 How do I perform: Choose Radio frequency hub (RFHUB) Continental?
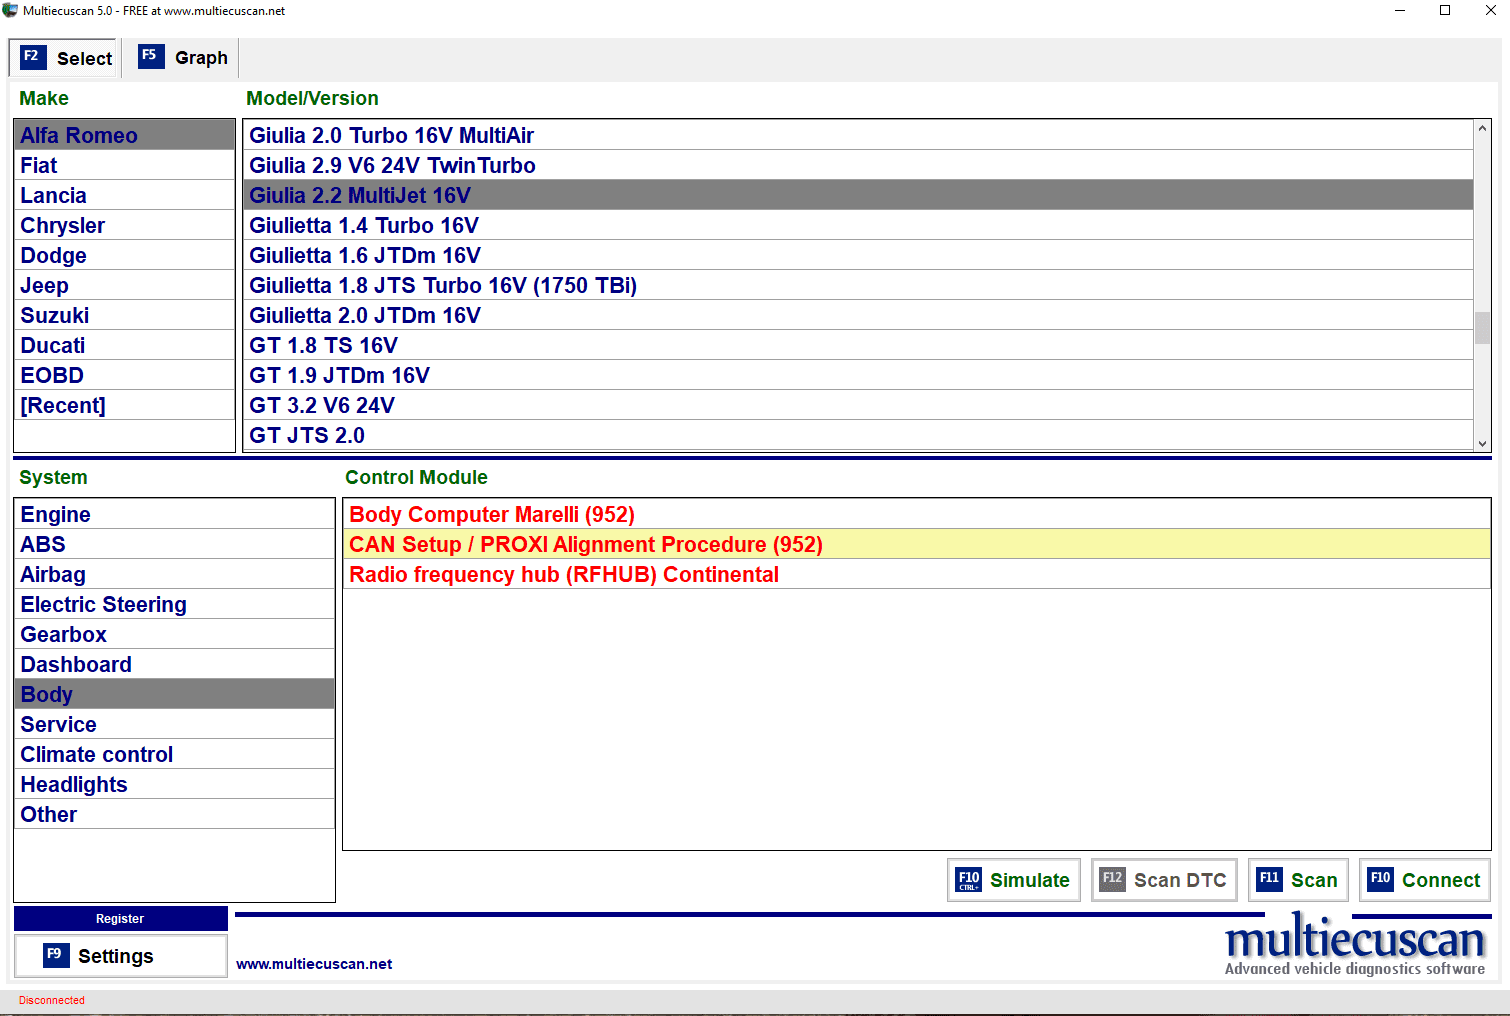coord(563,575)
